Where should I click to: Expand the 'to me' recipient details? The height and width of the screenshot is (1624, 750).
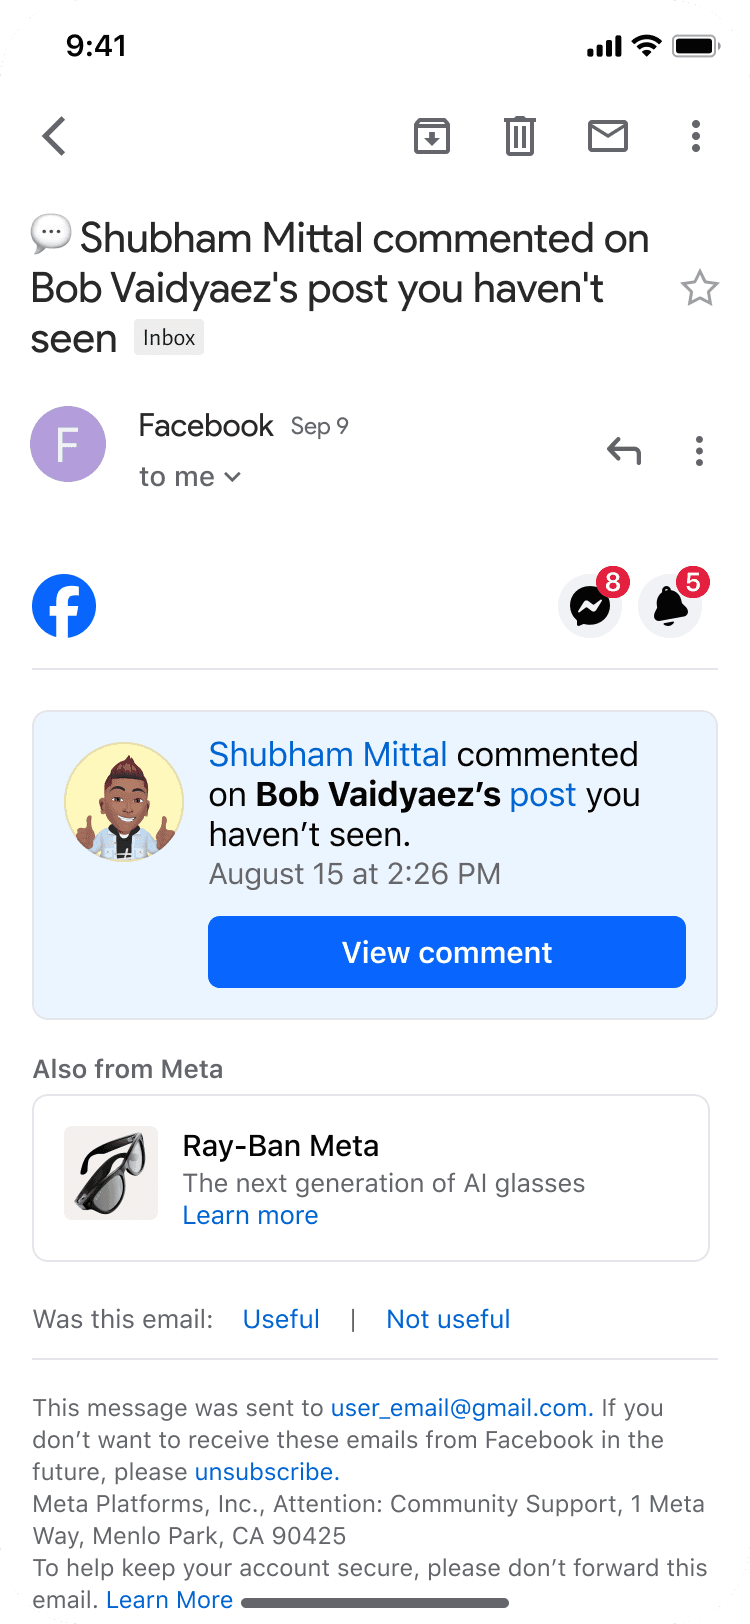191,477
